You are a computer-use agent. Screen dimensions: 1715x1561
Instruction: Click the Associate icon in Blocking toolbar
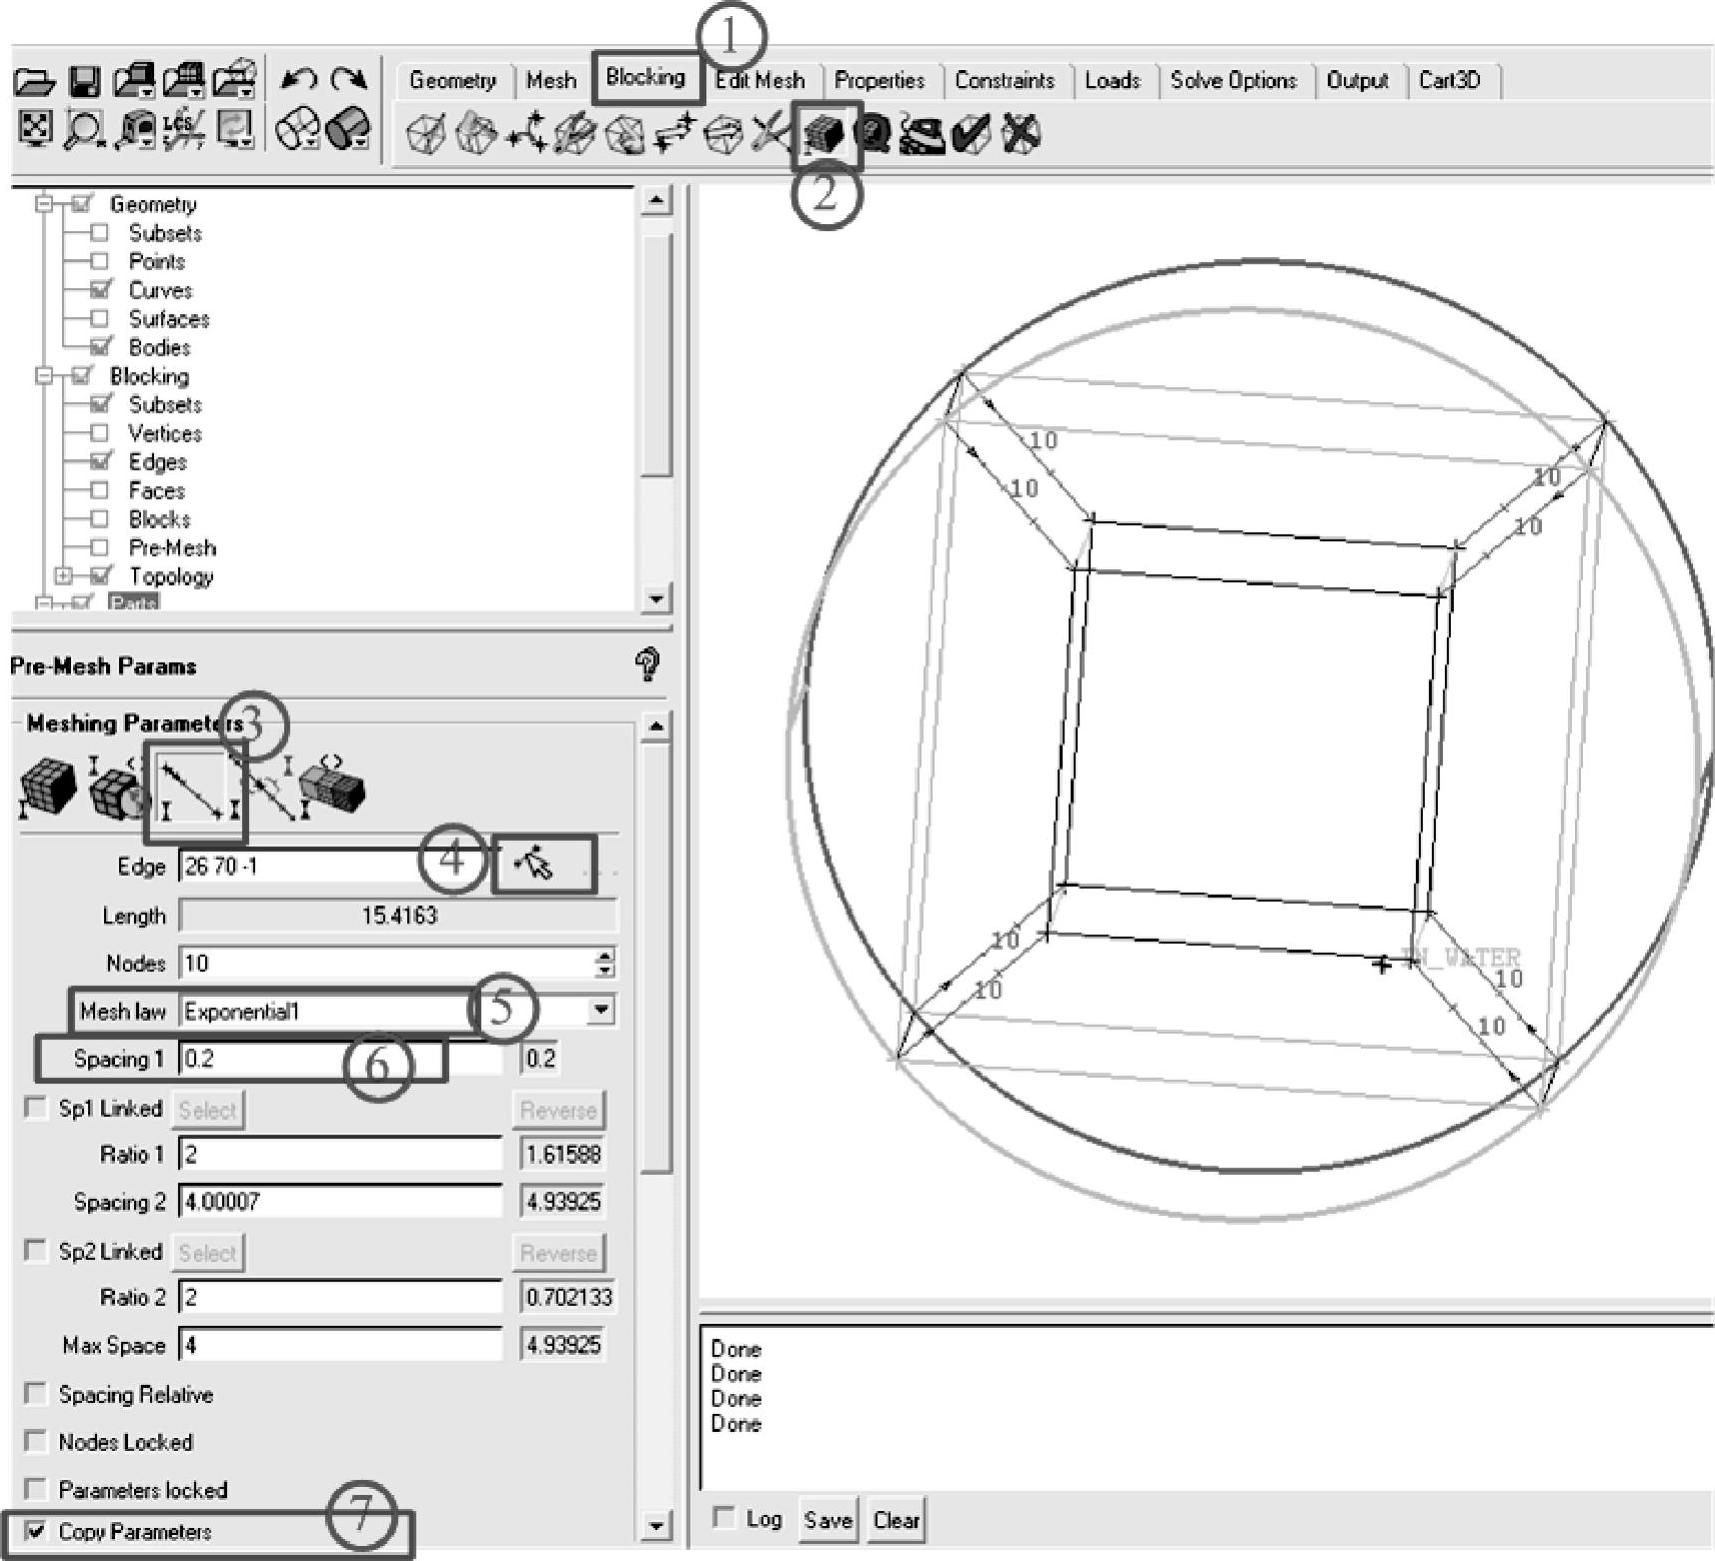click(x=625, y=134)
